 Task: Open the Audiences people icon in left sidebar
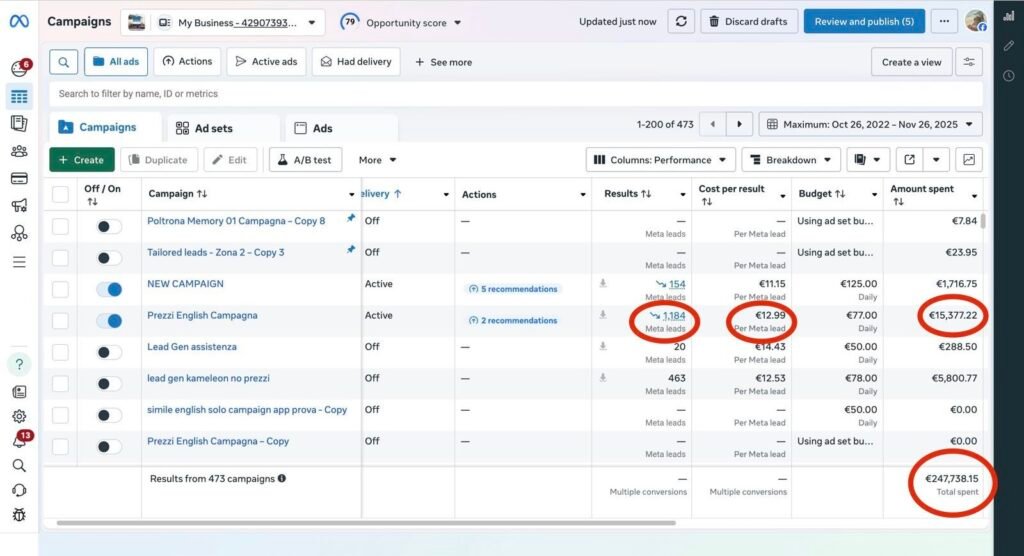[19, 151]
